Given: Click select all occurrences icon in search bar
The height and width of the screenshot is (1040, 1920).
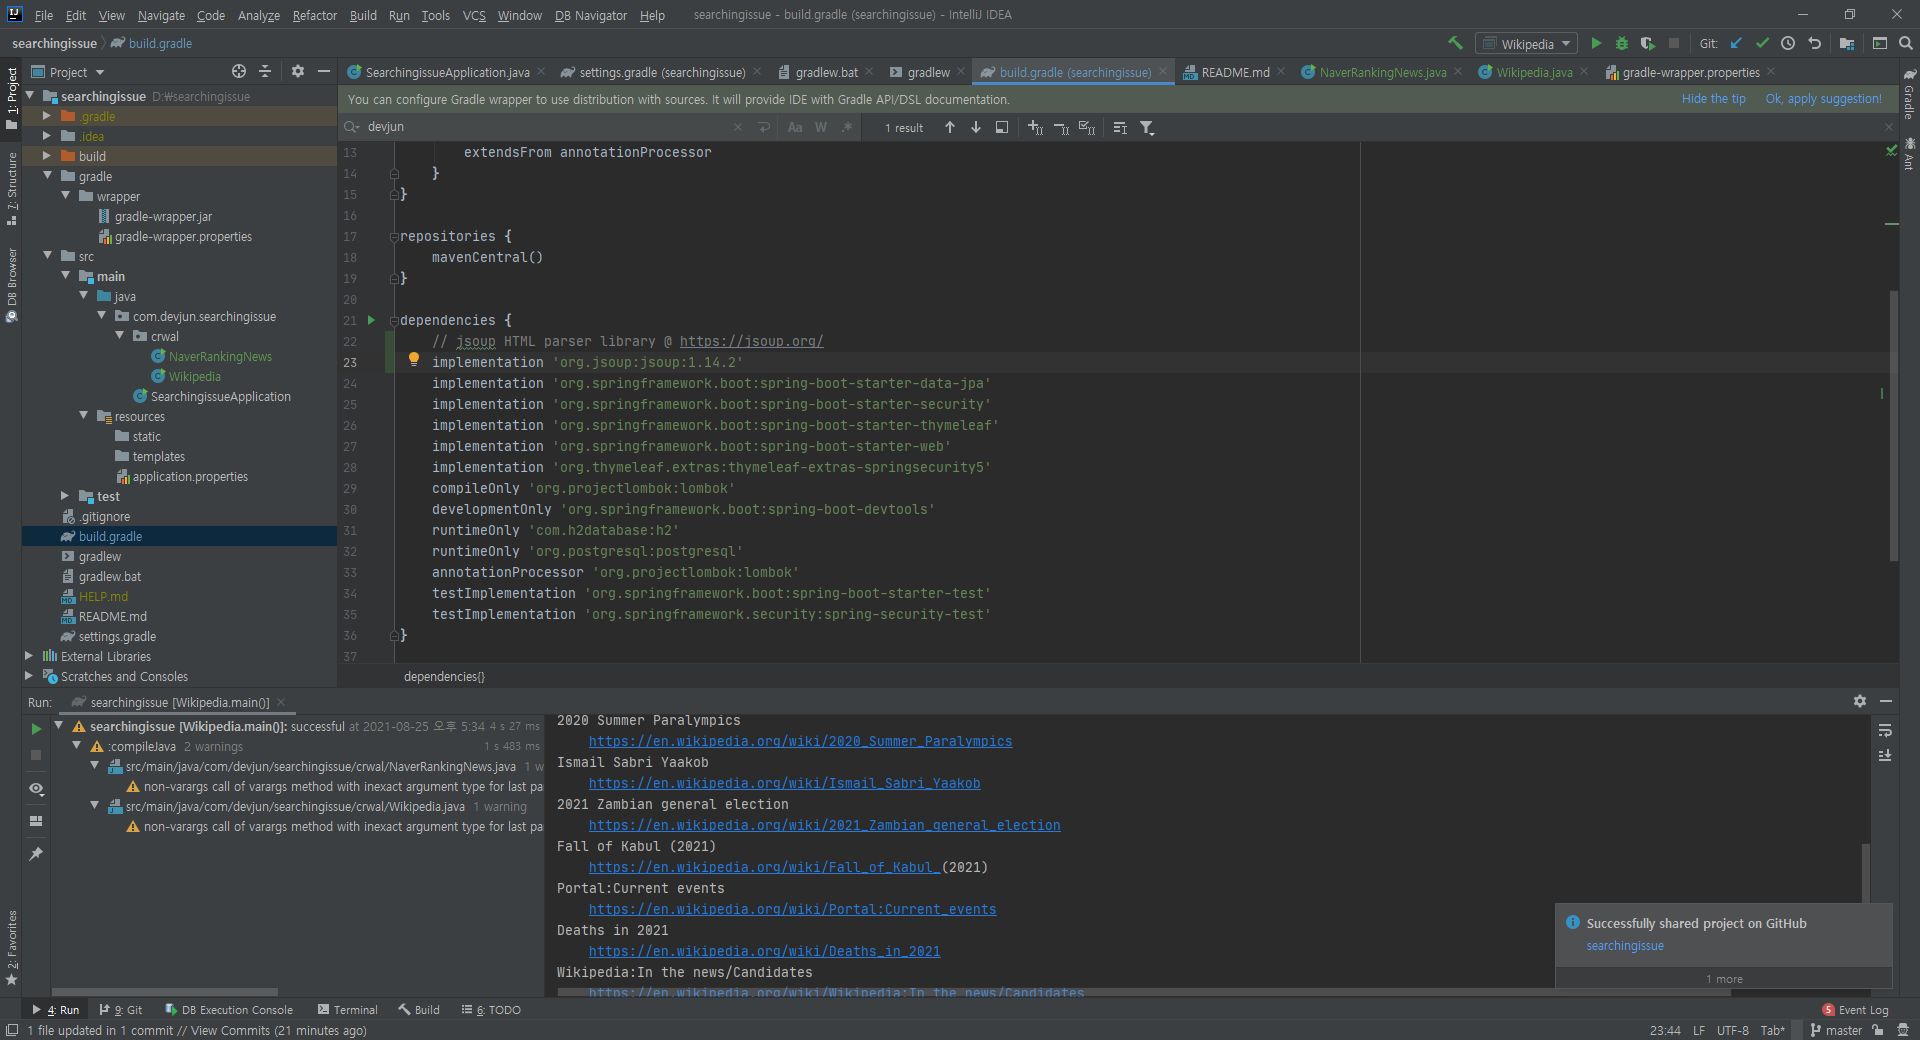Looking at the screenshot, I should coord(1087,127).
